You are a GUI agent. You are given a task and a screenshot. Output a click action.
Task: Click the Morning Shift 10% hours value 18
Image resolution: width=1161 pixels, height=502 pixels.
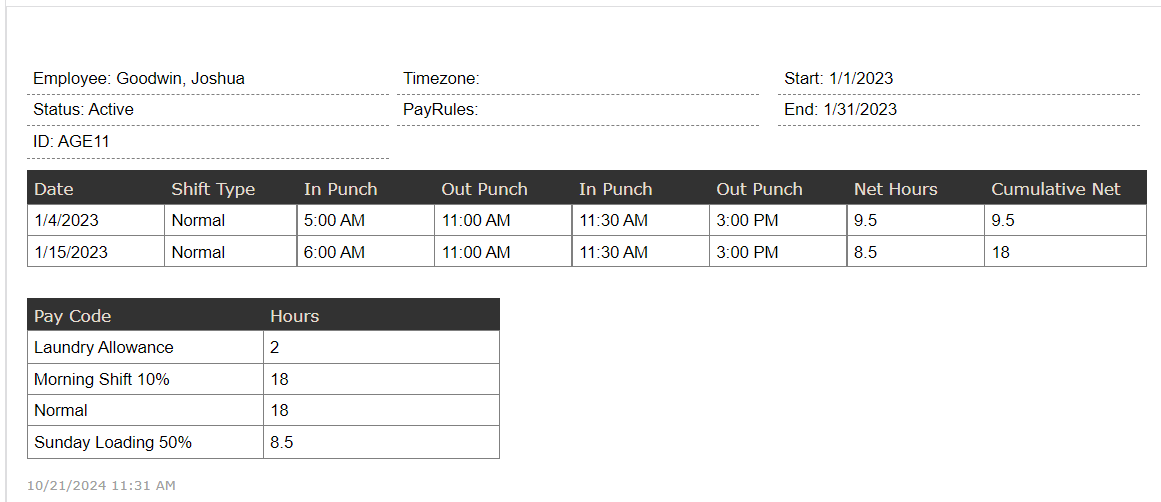pos(381,379)
